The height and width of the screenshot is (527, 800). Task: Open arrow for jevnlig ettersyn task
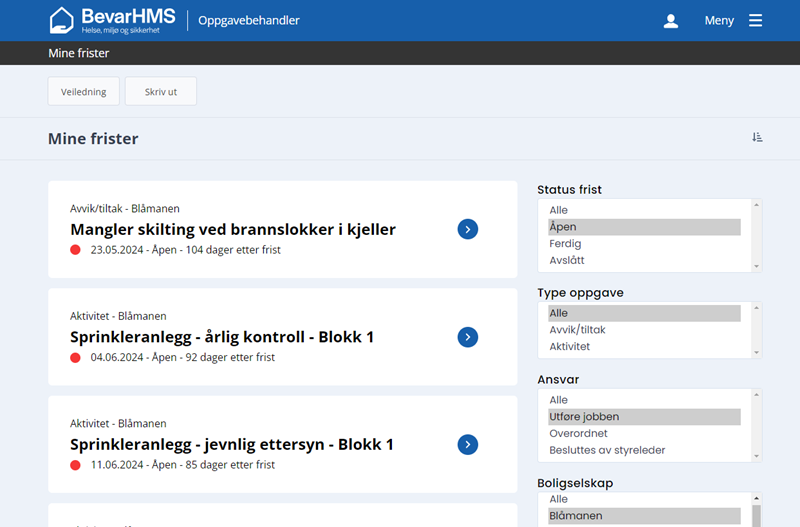coord(468,444)
